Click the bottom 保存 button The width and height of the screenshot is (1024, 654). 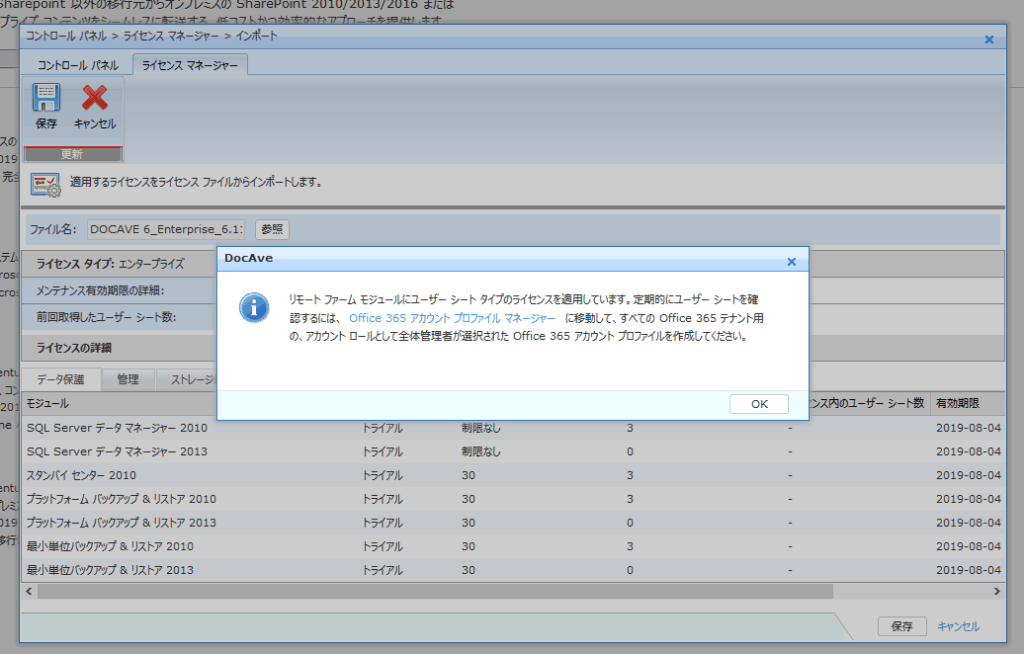click(902, 626)
